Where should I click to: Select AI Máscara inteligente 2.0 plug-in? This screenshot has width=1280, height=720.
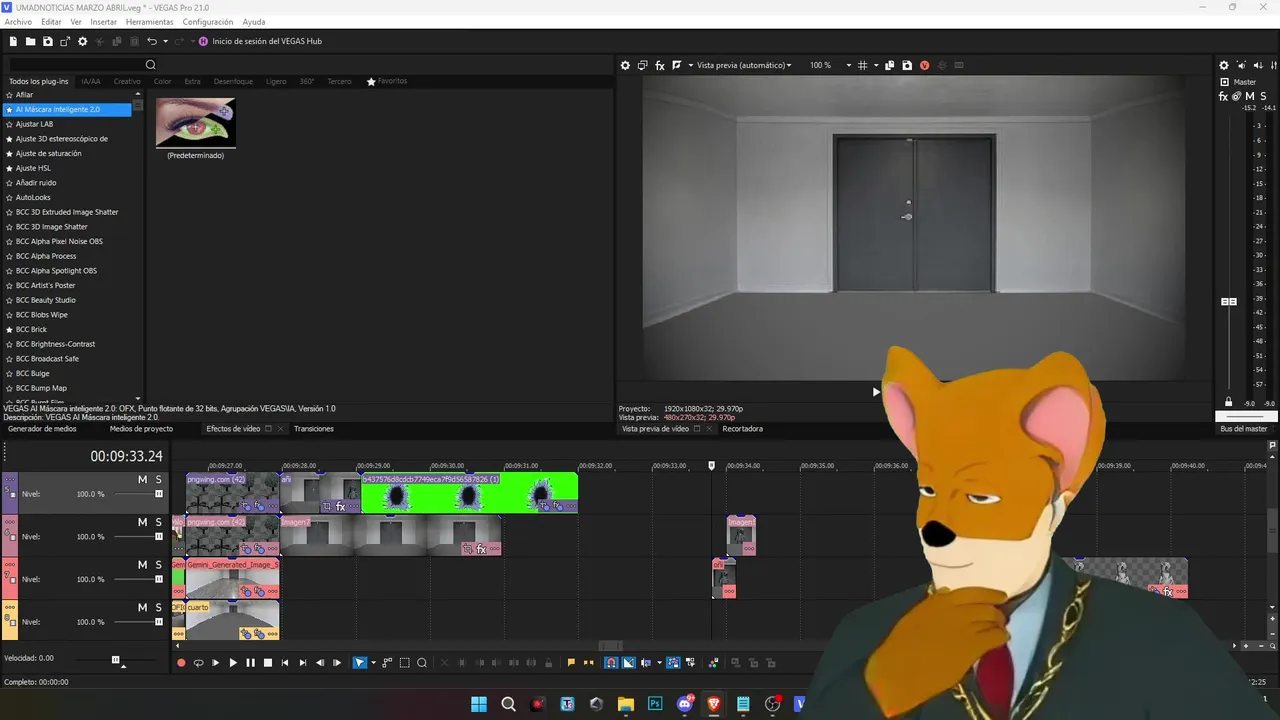pyautogui.click(x=67, y=109)
